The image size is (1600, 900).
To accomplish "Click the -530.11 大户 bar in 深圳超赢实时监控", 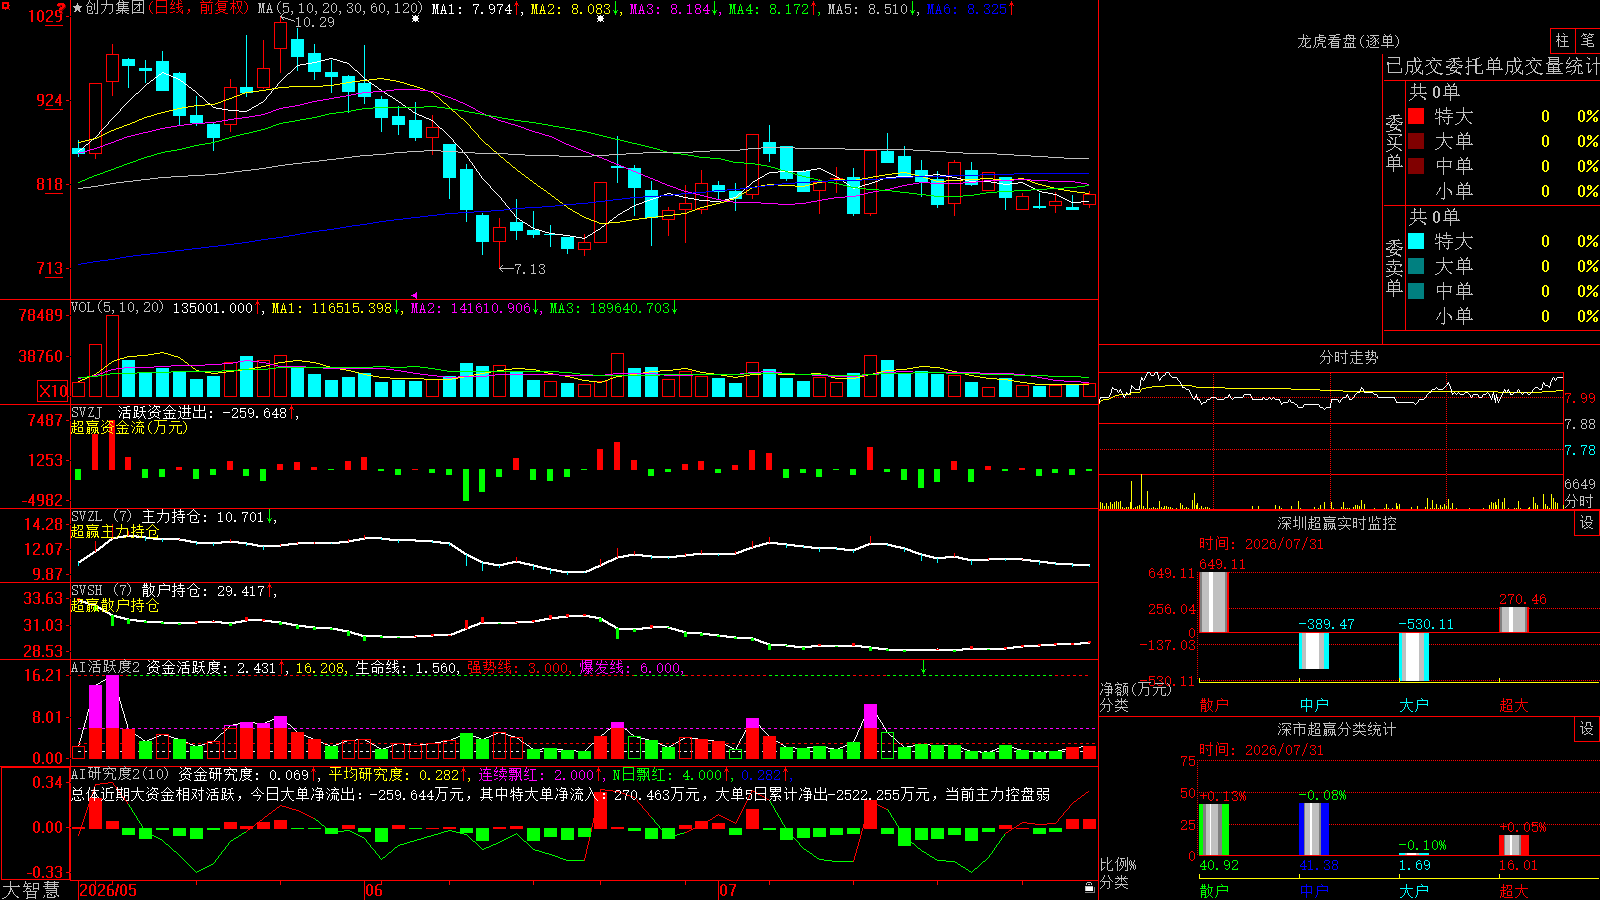I will [x=1413, y=657].
